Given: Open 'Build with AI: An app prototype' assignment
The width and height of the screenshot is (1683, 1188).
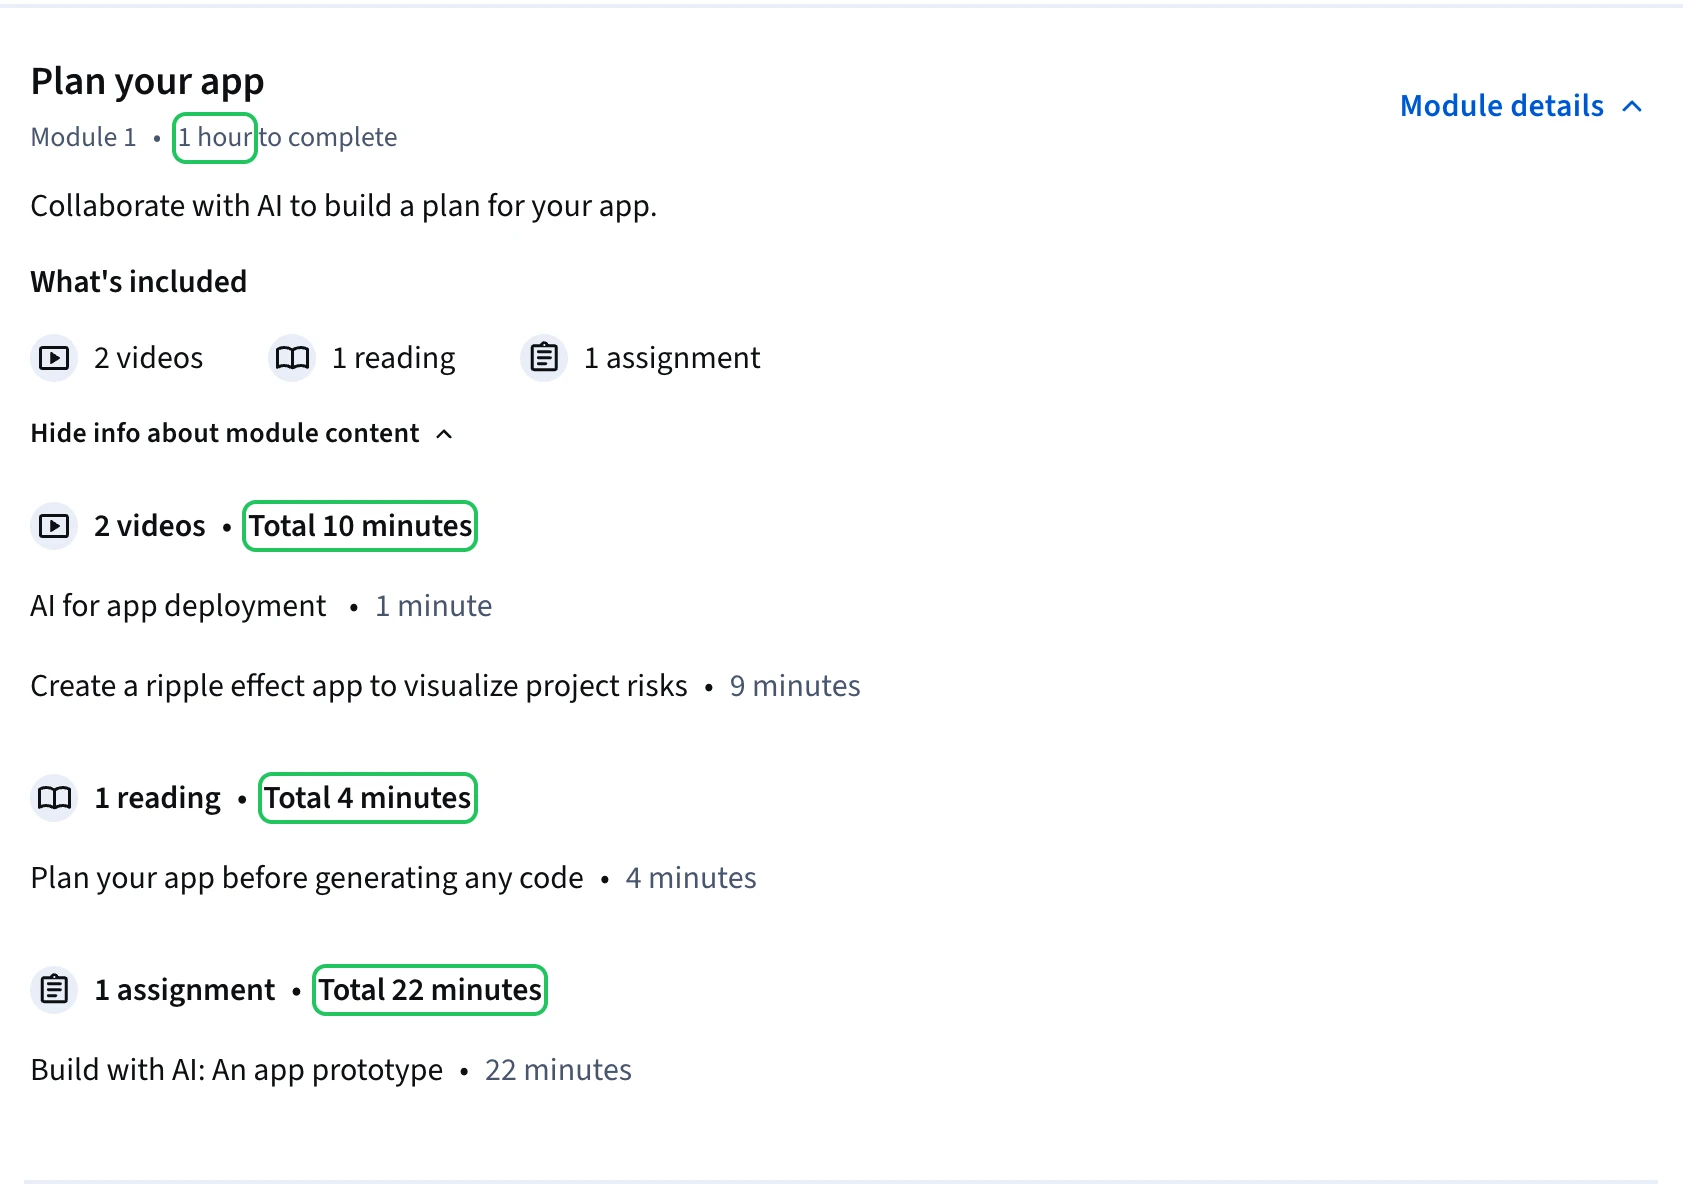Looking at the screenshot, I should click(x=237, y=1070).
